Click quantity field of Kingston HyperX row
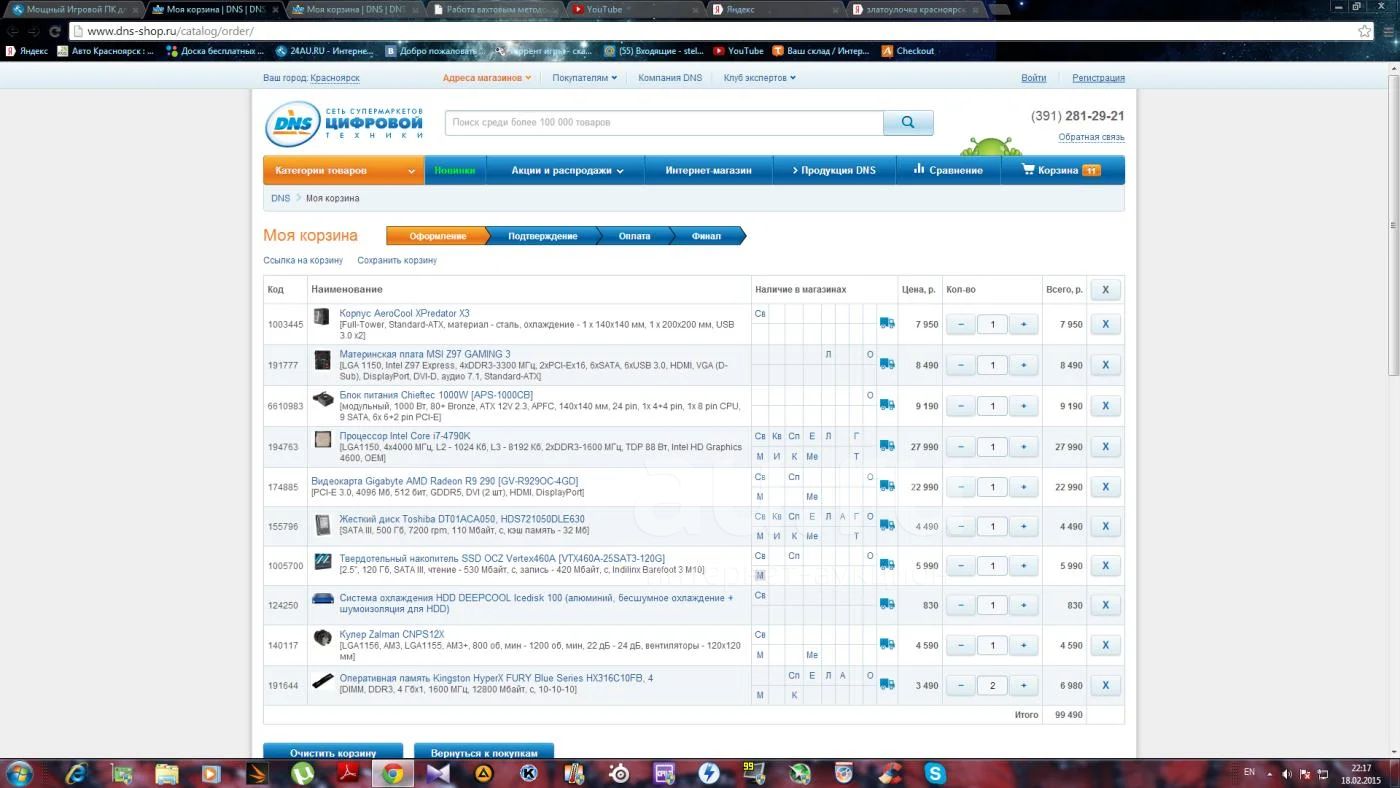1400x788 pixels. click(x=992, y=685)
